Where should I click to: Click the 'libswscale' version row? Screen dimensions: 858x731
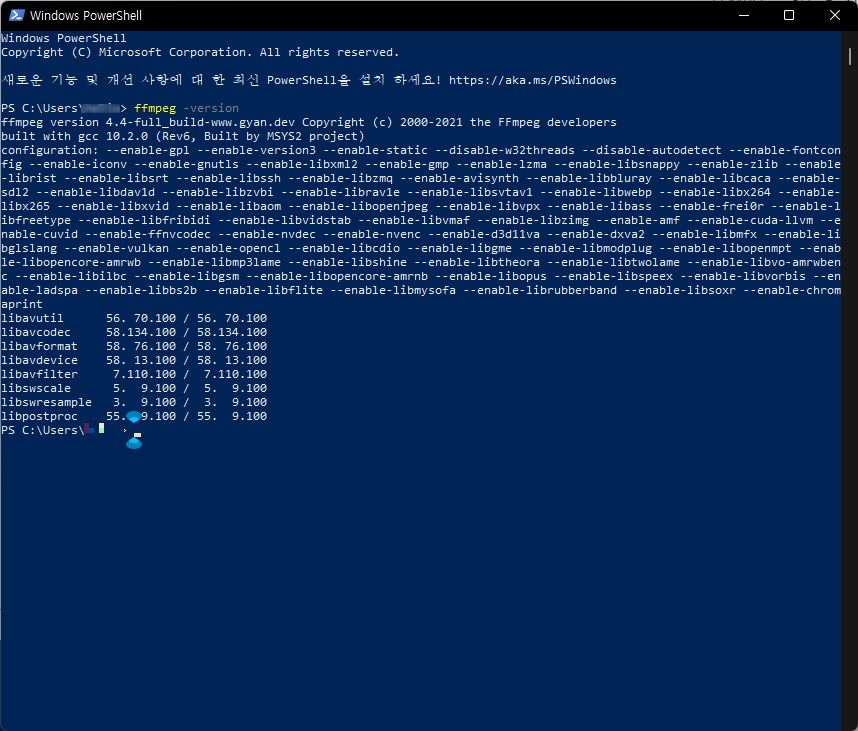point(134,388)
